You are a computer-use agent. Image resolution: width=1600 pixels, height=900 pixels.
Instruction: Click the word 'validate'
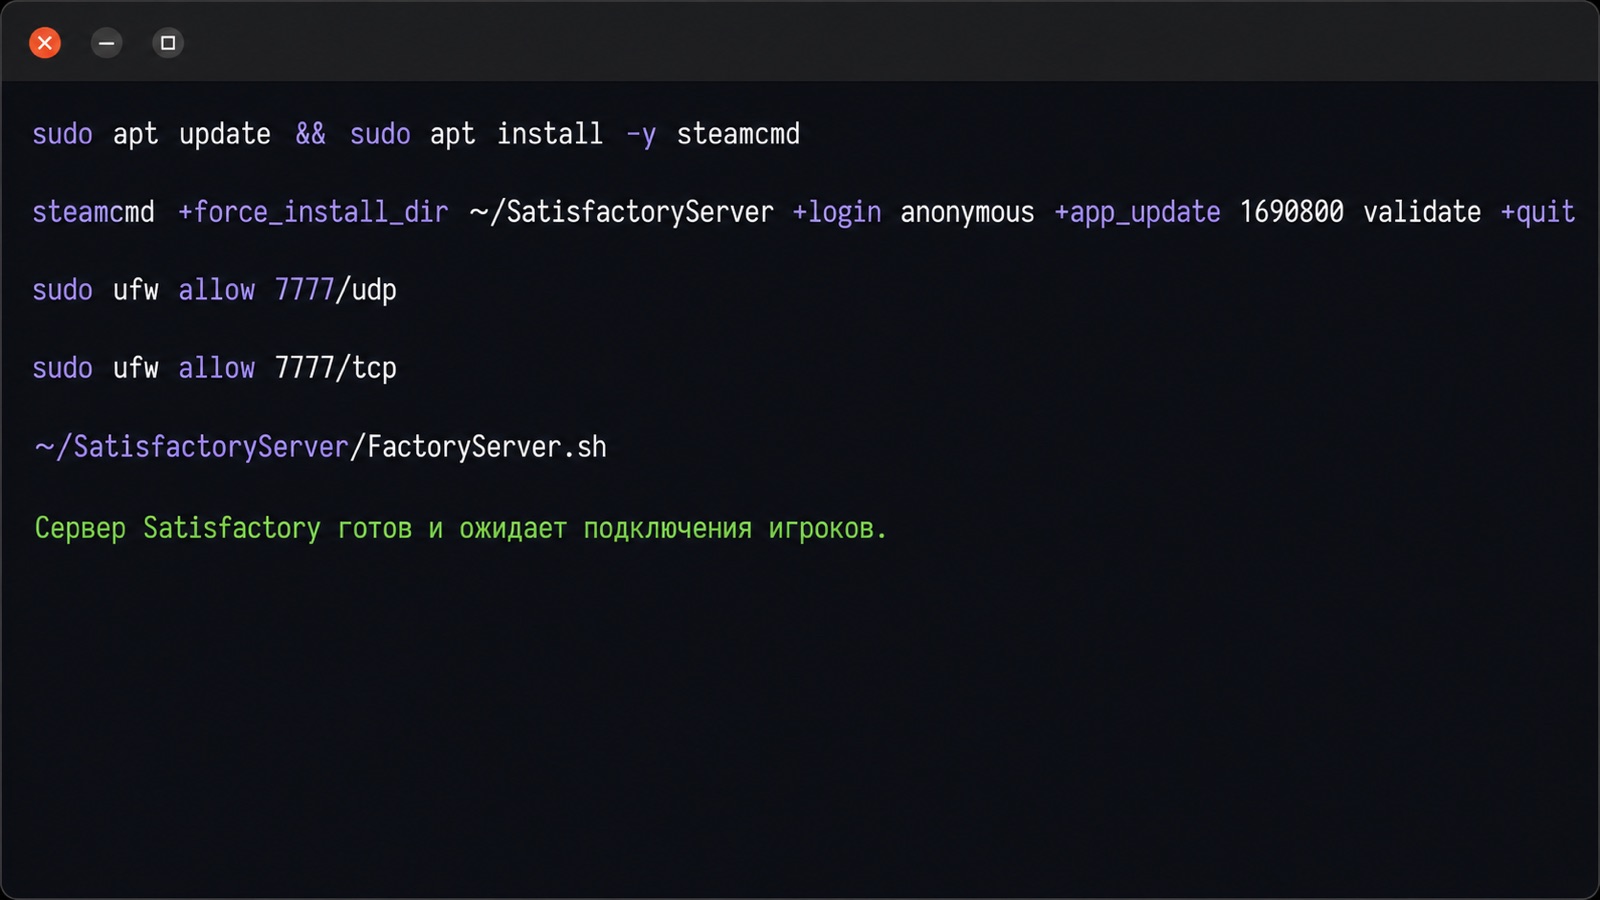pyautogui.click(x=1422, y=212)
